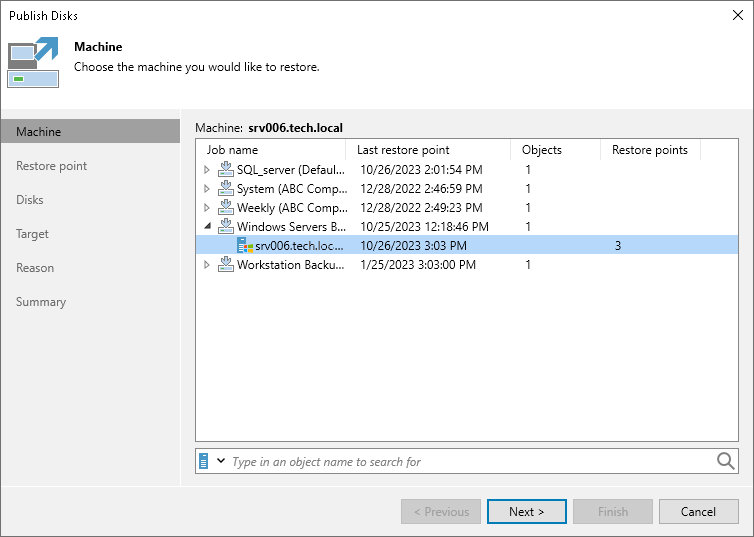Go to the Restore point wizard step

[x=51, y=166]
